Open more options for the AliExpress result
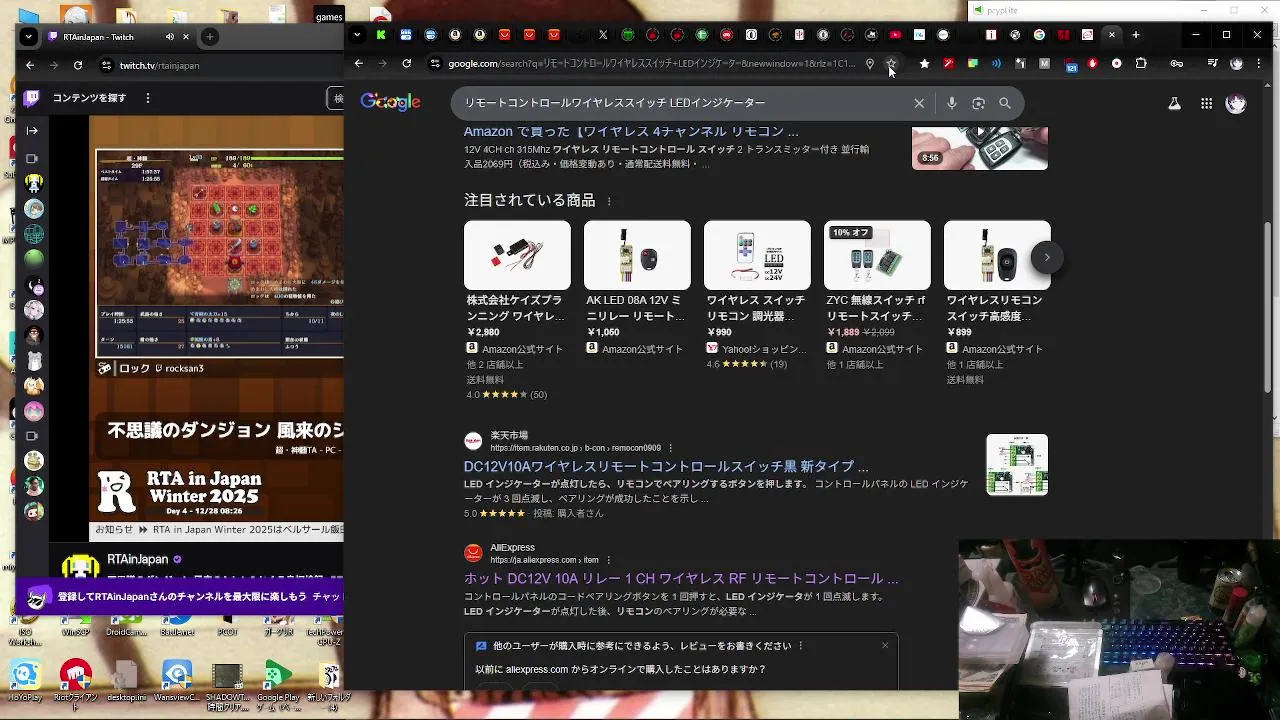The image size is (1280, 720). coord(608,560)
